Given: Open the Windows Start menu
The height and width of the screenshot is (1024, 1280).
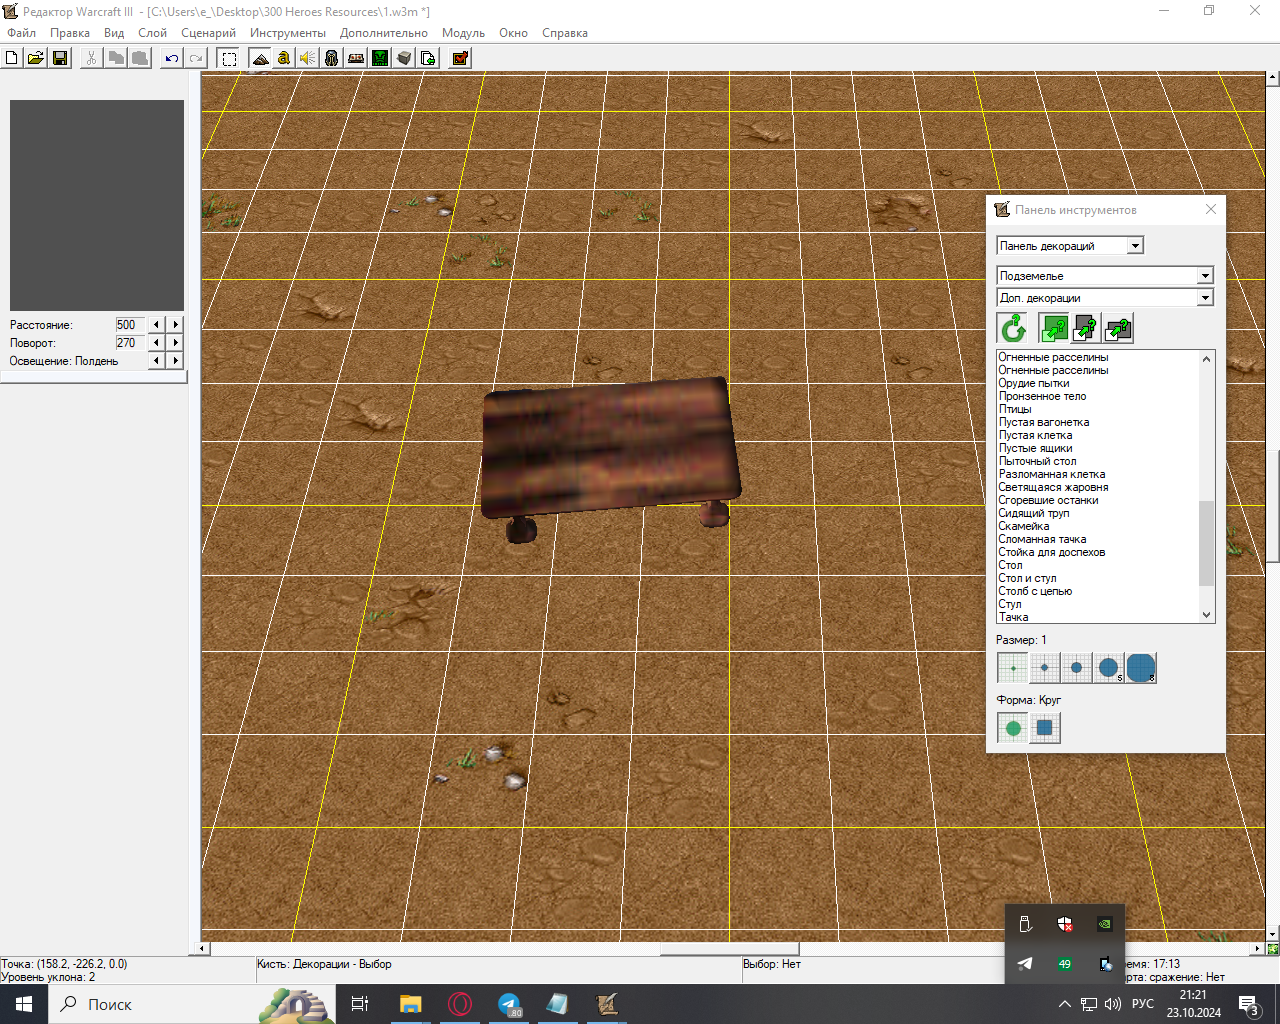Looking at the screenshot, I should pyautogui.click(x=24, y=1004).
